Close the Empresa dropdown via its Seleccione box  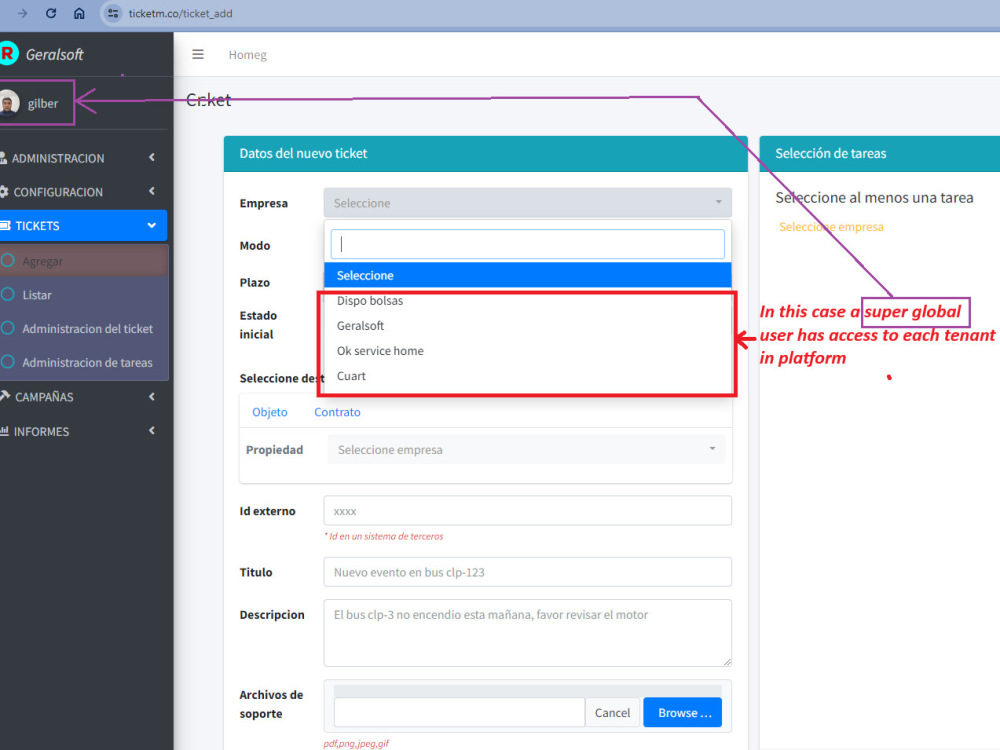pyautogui.click(x=527, y=203)
